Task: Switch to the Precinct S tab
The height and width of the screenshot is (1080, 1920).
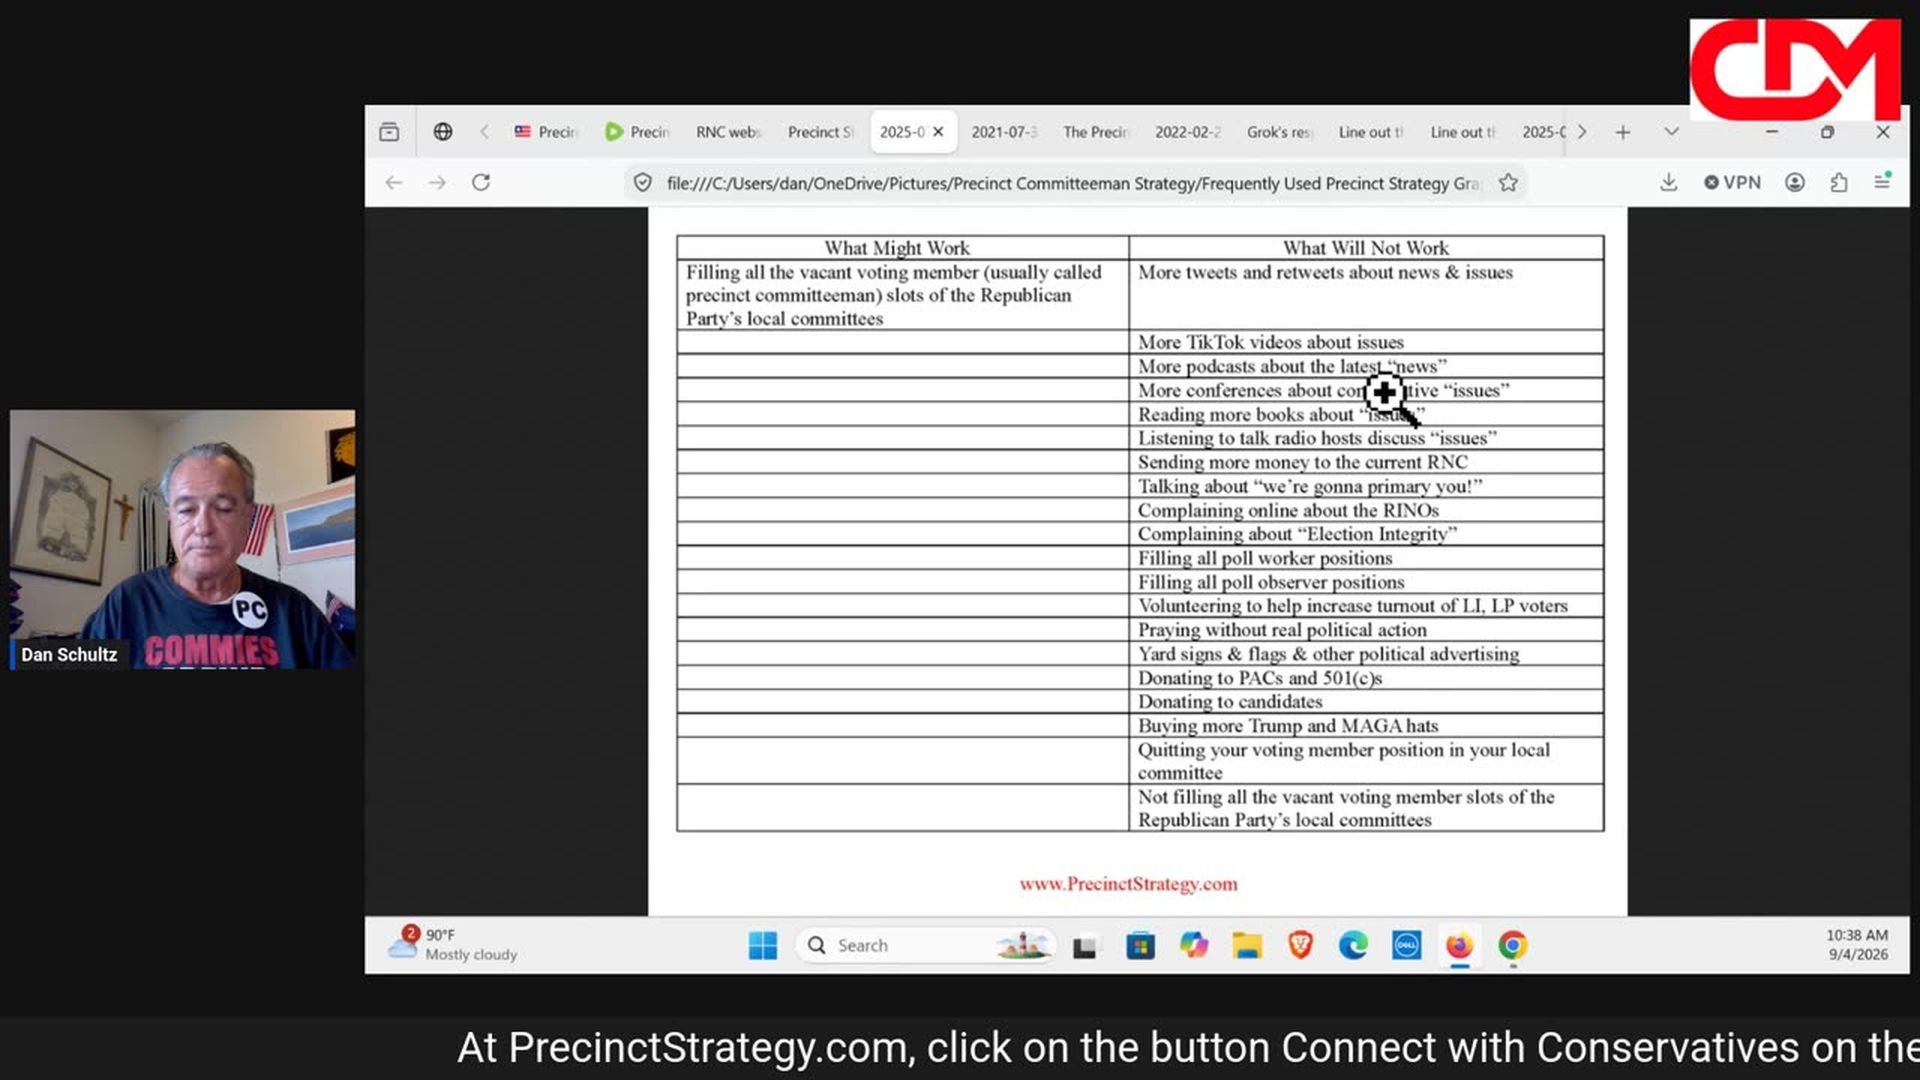Action: (820, 132)
